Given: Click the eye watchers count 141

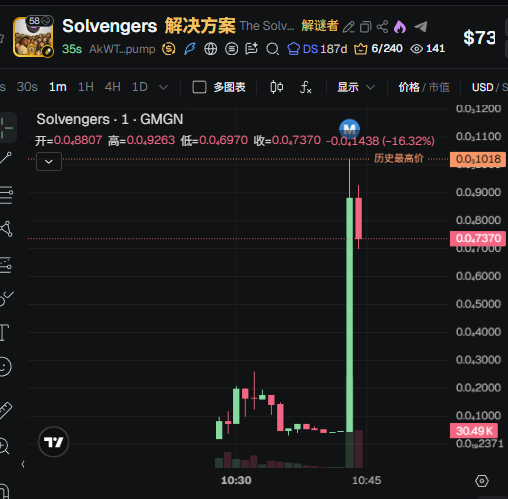Looking at the screenshot, I should click(x=428, y=49).
